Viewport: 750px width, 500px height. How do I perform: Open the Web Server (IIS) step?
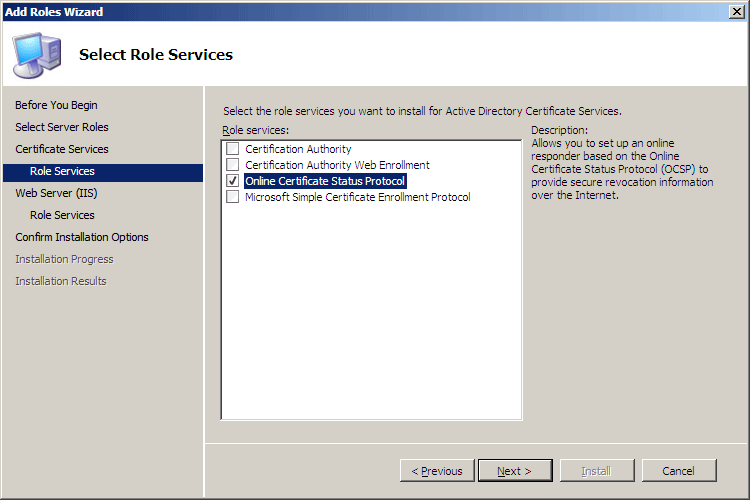pos(56,193)
